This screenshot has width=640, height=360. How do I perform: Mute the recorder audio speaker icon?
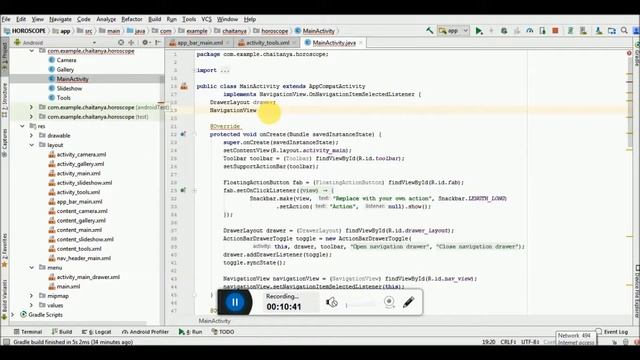332,302
